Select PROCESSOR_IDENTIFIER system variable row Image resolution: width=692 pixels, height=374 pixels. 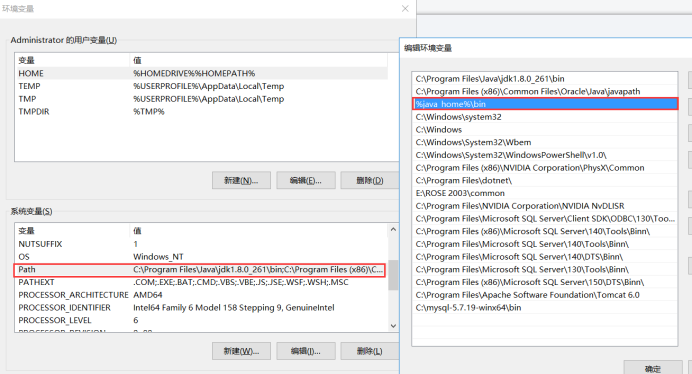201,308
